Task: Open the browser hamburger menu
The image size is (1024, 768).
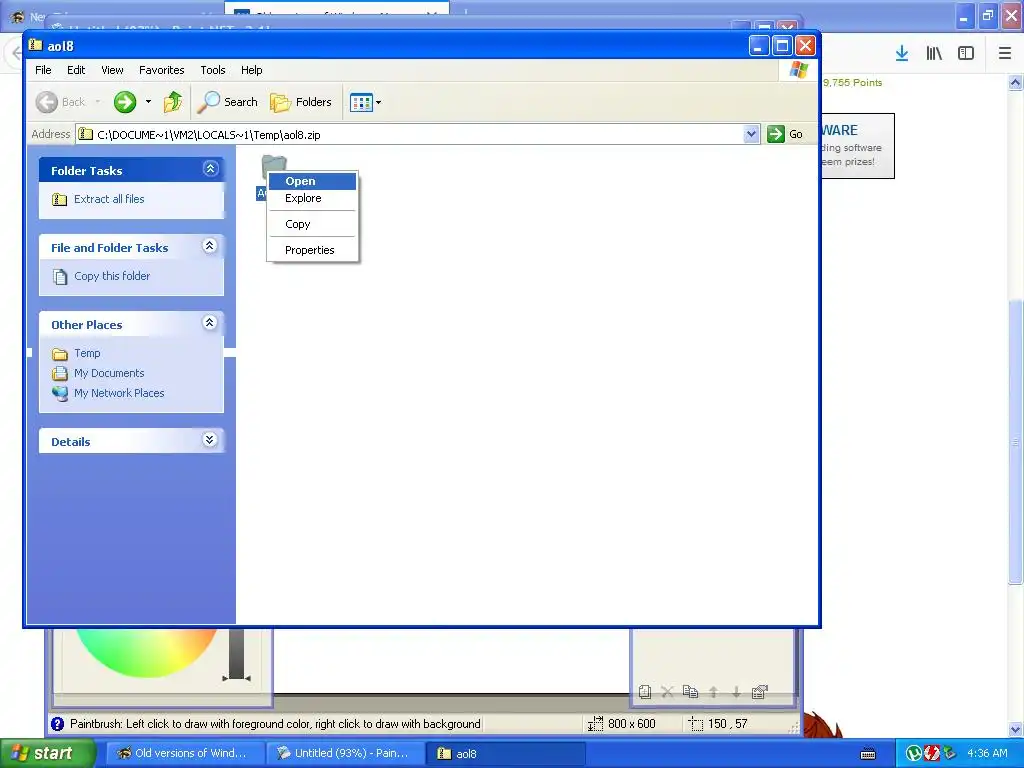Action: 1005,53
